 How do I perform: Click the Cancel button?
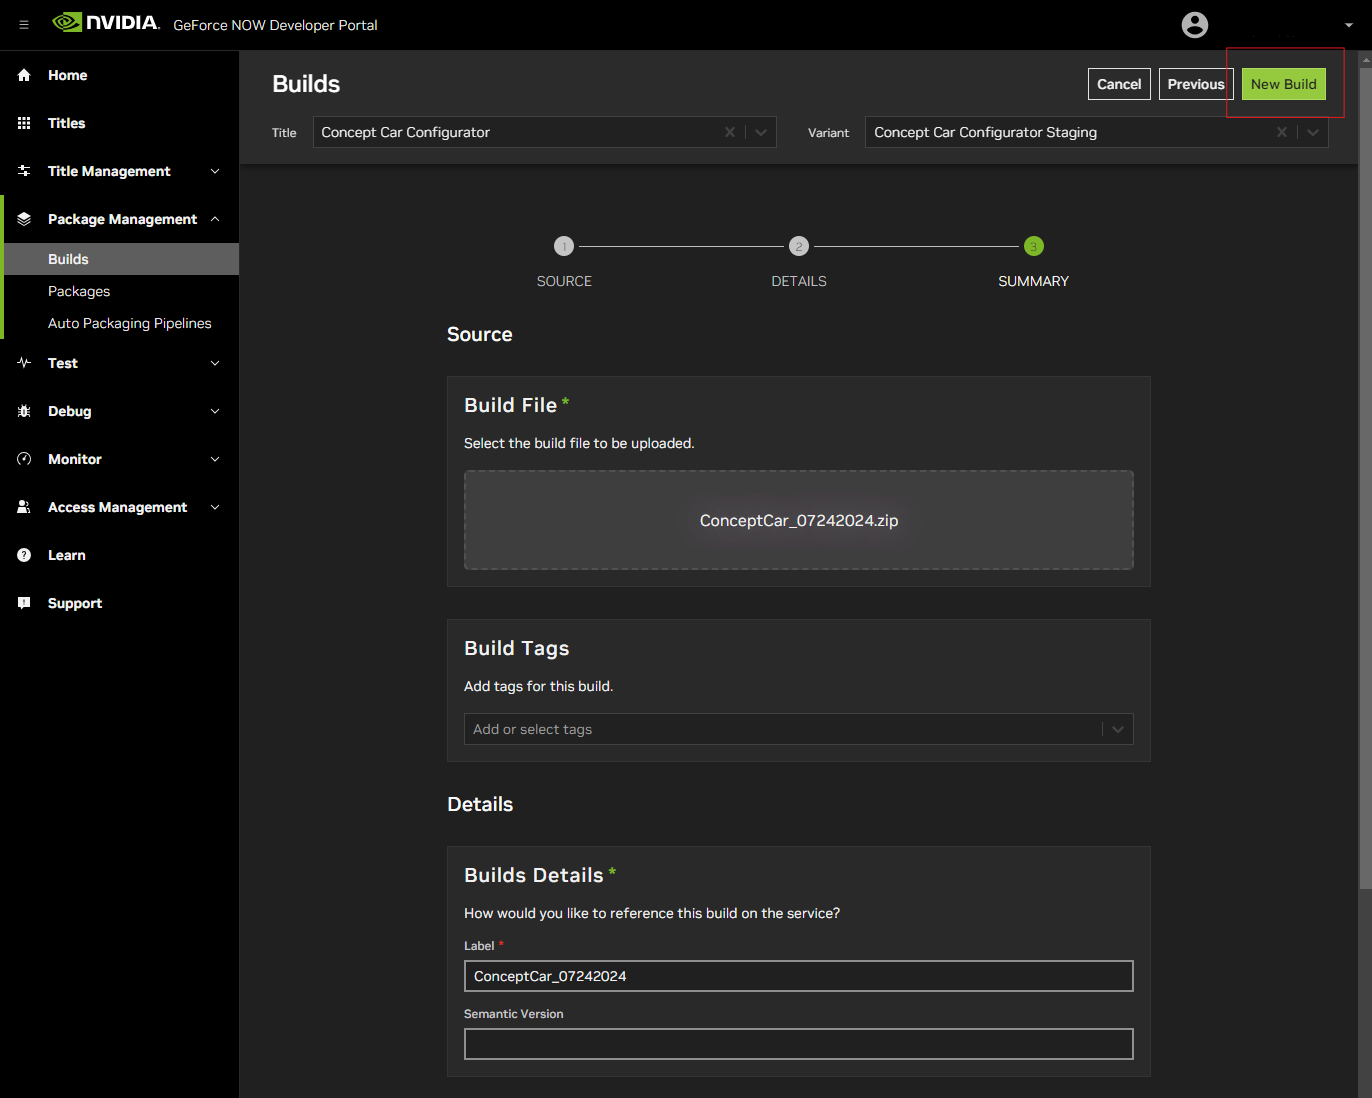point(1119,84)
